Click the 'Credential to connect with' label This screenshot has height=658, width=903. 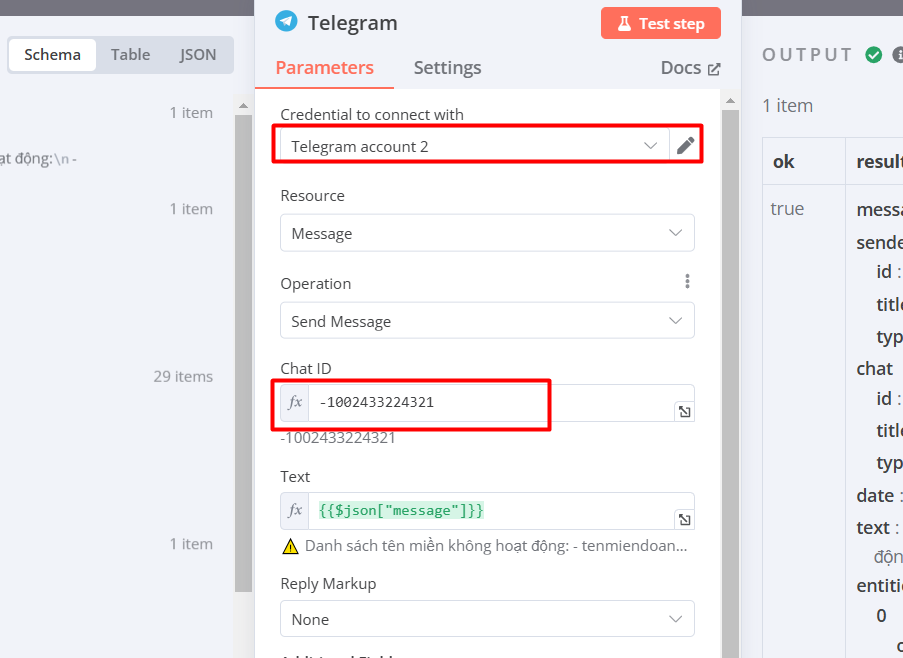click(372, 115)
